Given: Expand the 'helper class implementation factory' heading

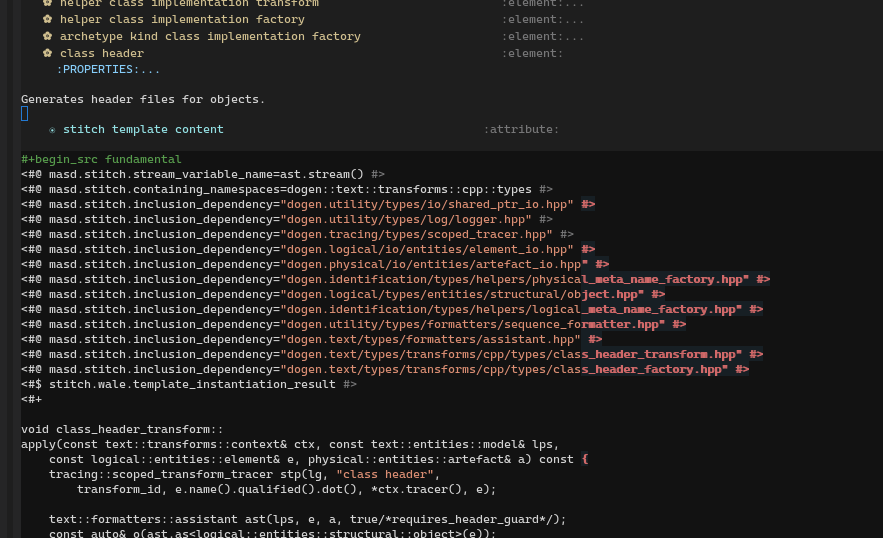Looking at the screenshot, I should click(x=182, y=19).
